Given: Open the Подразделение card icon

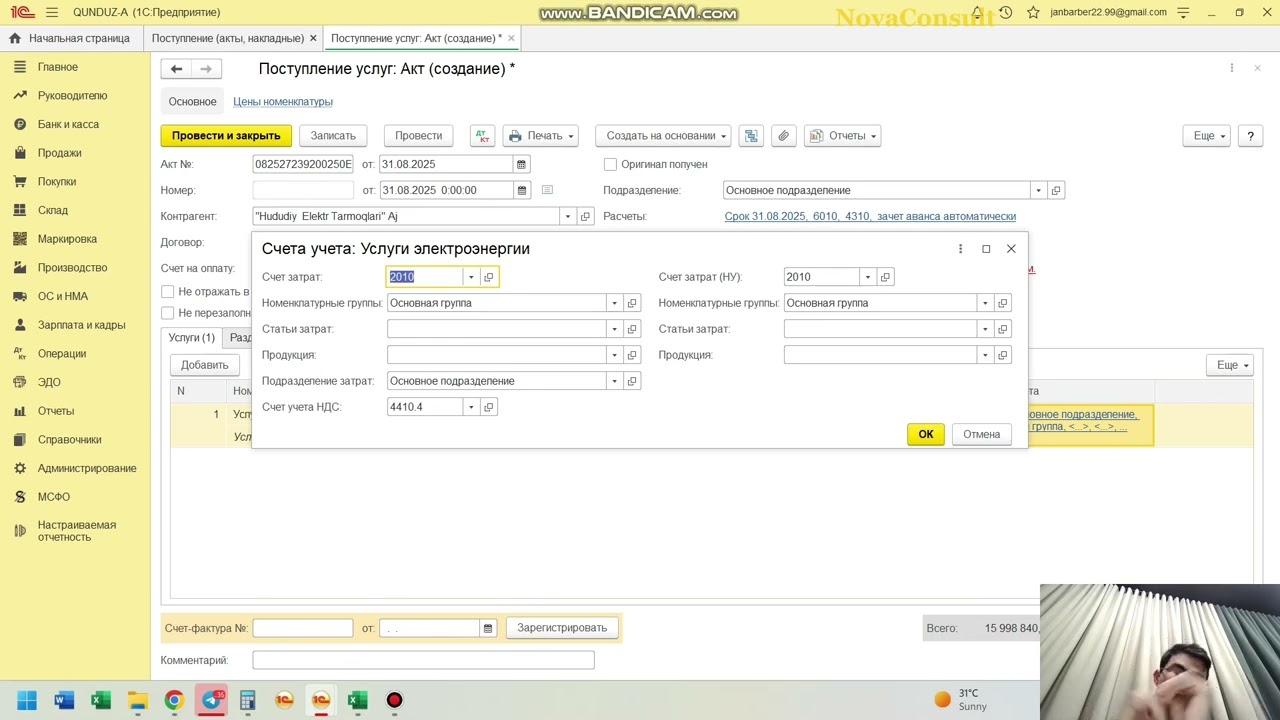Looking at the screenshot, I should pyautogui.click(x=1056, y=190).
